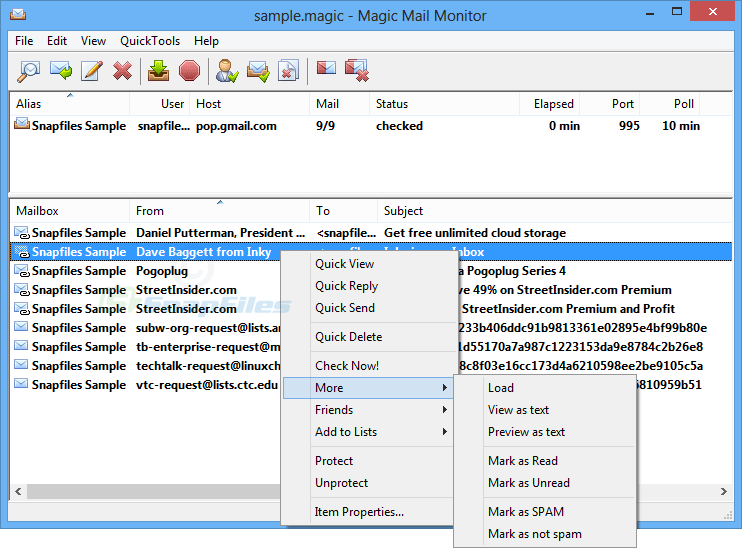Click the mailbox icon of Snapfiles Sample account
This screenshot has width=742, height=548.
coord(22,124)
